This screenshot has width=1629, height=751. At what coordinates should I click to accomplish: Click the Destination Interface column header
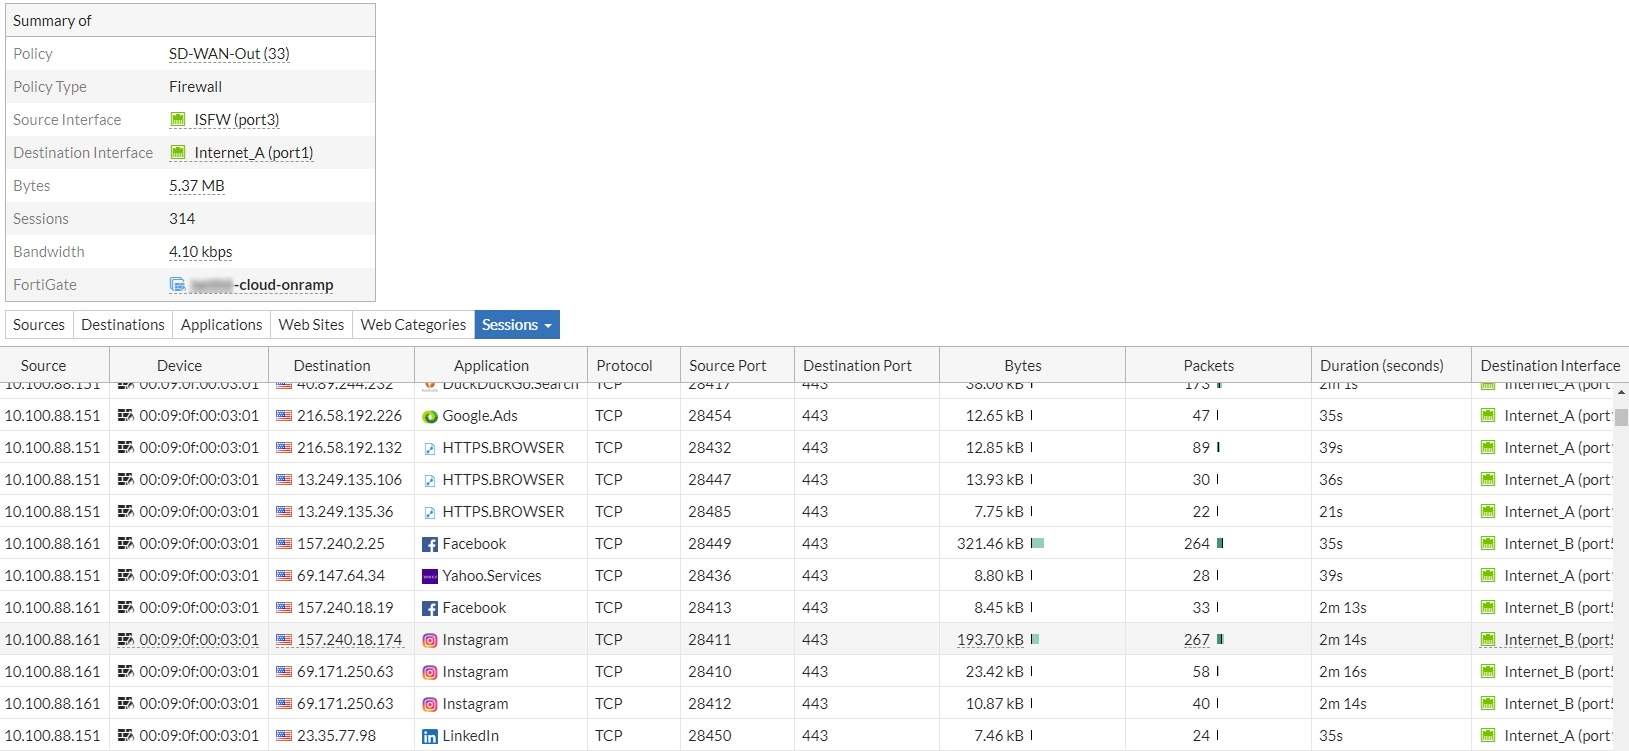(x=1550, y=366)
